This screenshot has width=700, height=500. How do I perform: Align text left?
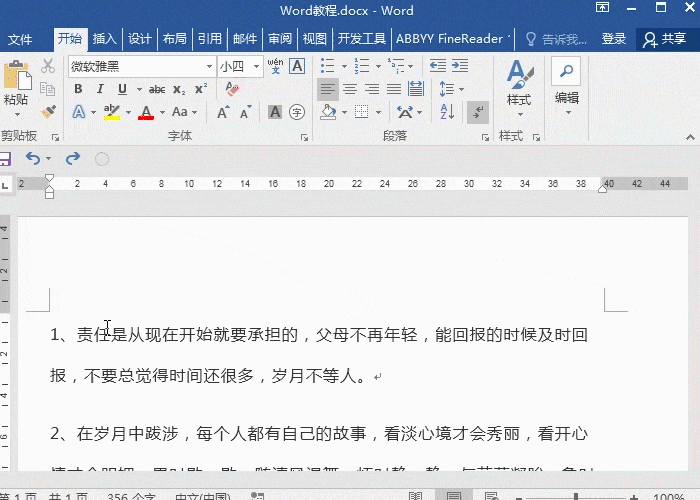pyautogui.click(x=328, y=89)
